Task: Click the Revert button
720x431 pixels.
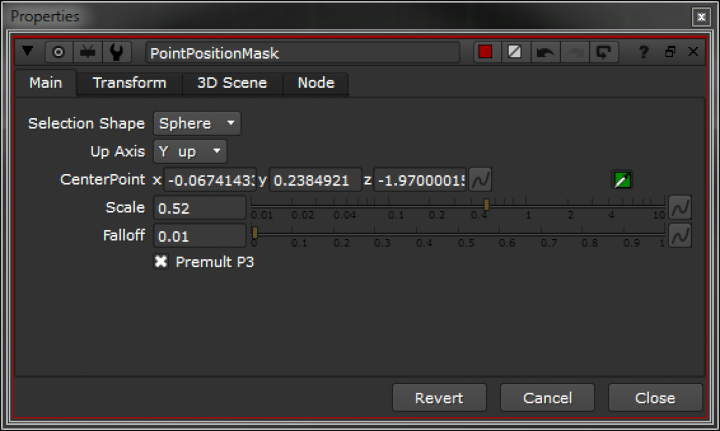Action: click(439, 398)
